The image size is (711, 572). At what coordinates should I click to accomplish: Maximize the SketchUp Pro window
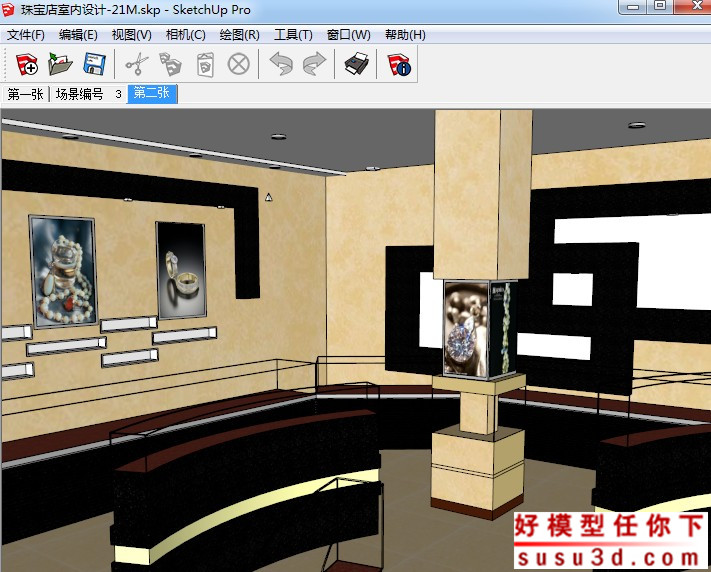click(660, 6)
